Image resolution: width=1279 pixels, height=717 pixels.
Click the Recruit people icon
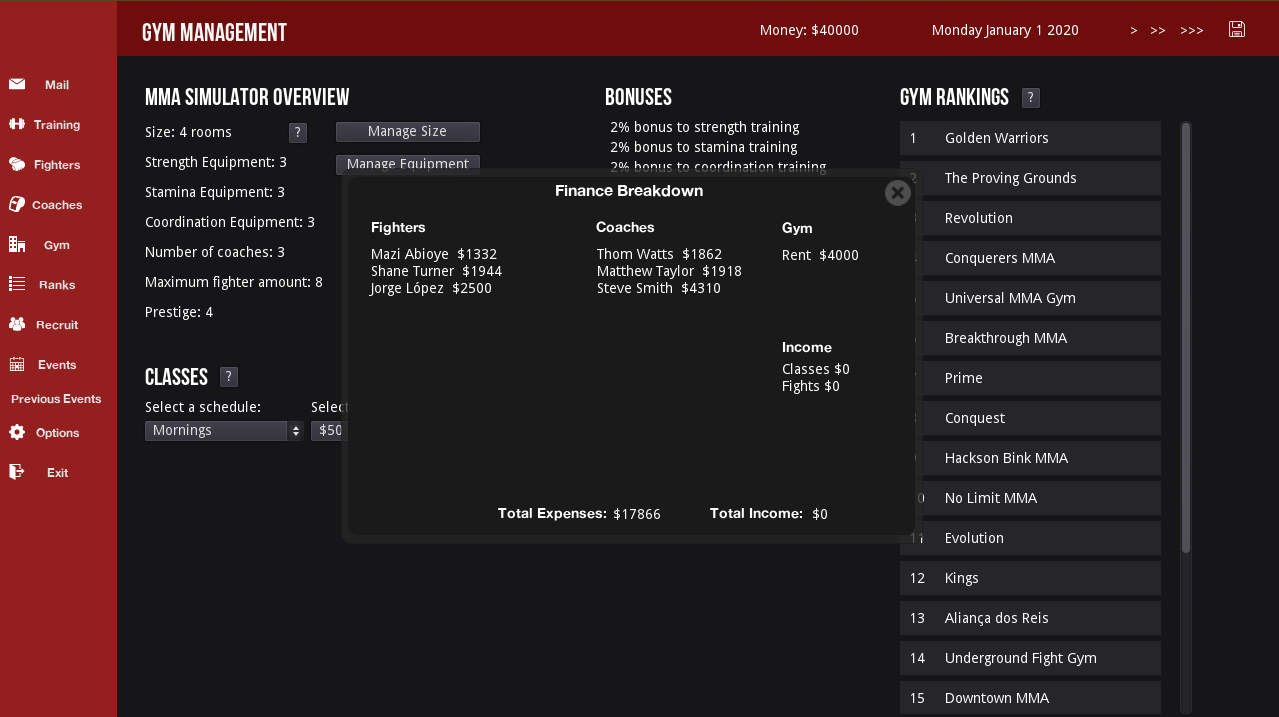click(x=17, y=325)
